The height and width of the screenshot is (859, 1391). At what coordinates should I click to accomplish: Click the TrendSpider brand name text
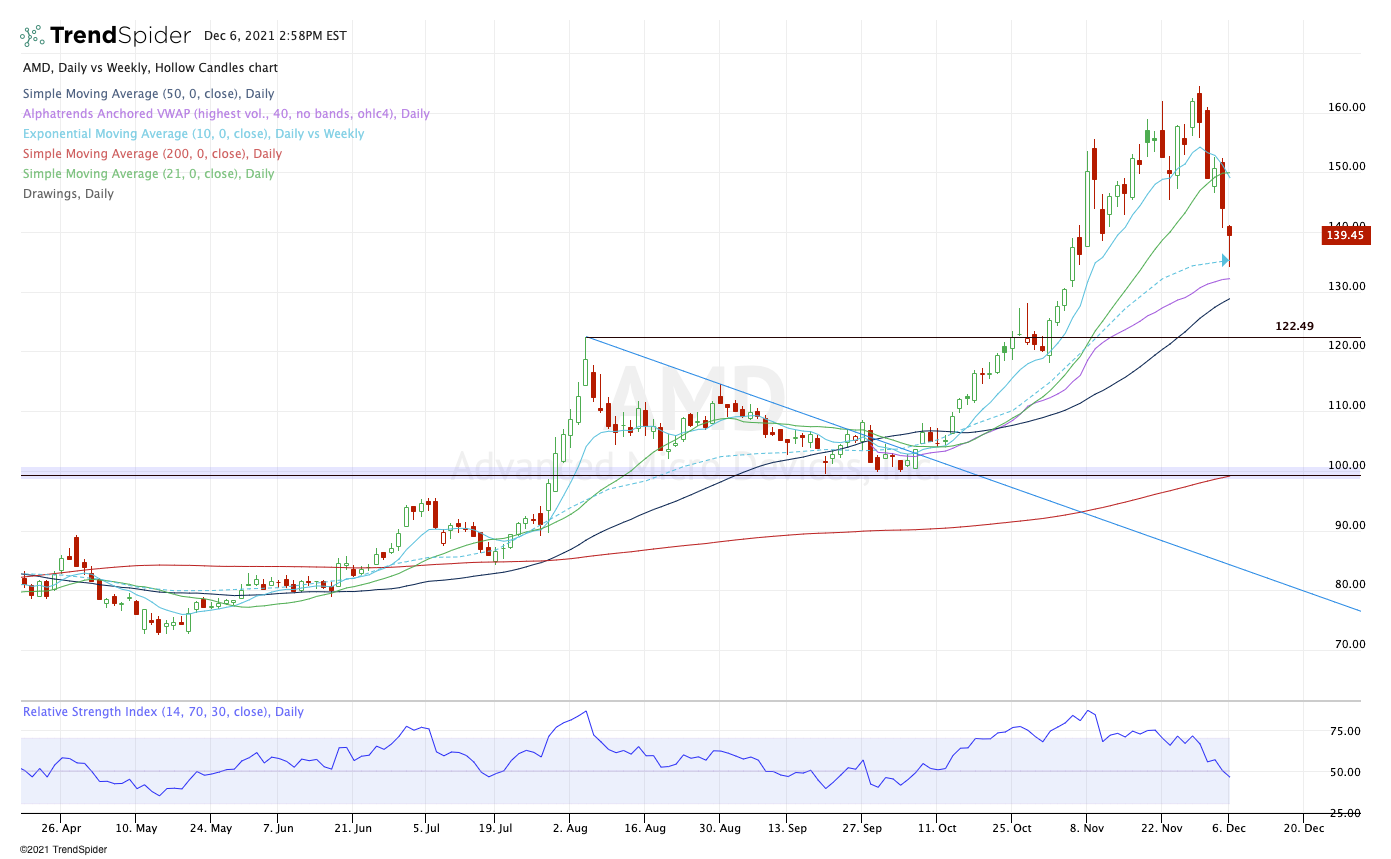[x=120, y=36]
